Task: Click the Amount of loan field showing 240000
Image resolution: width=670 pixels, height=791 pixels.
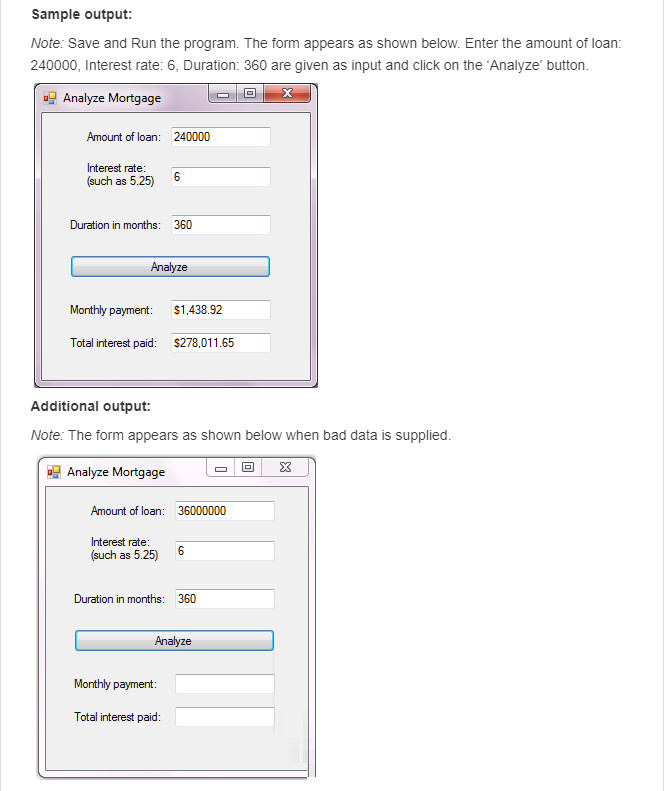Action: tap(221, 137)
